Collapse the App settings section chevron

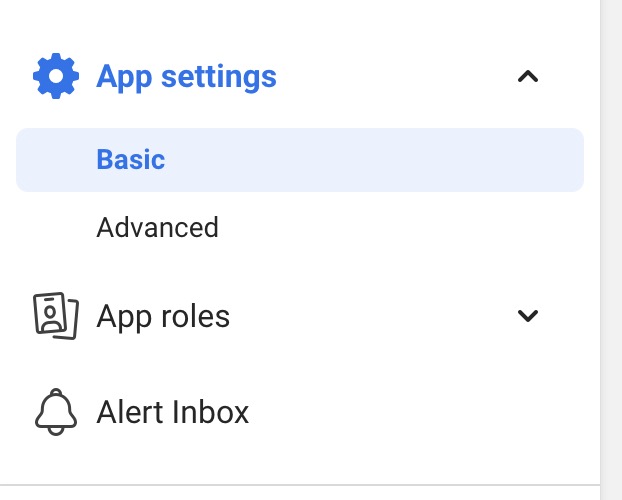528,77
